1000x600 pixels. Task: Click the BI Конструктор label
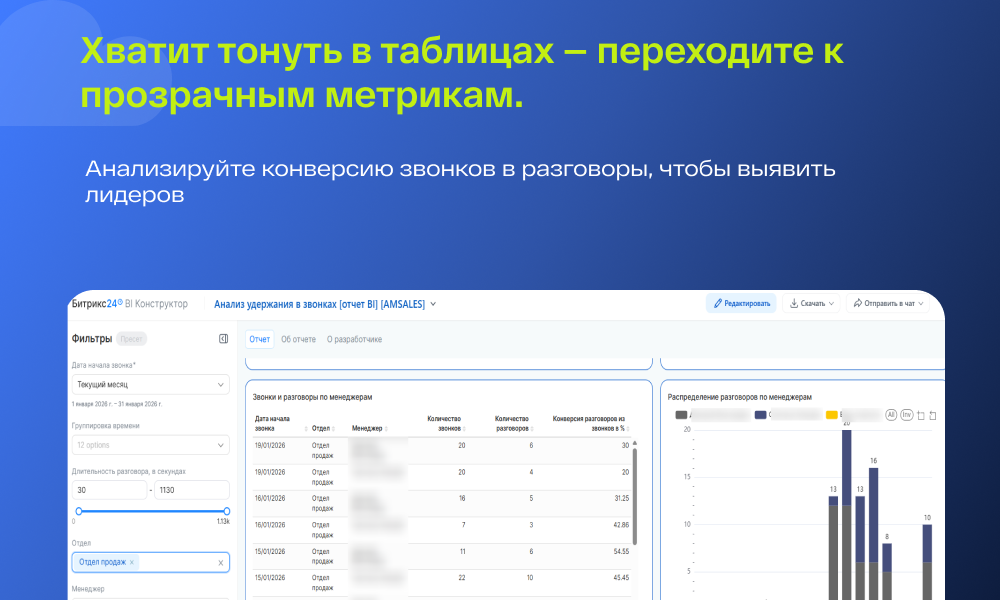coord(156,304)
